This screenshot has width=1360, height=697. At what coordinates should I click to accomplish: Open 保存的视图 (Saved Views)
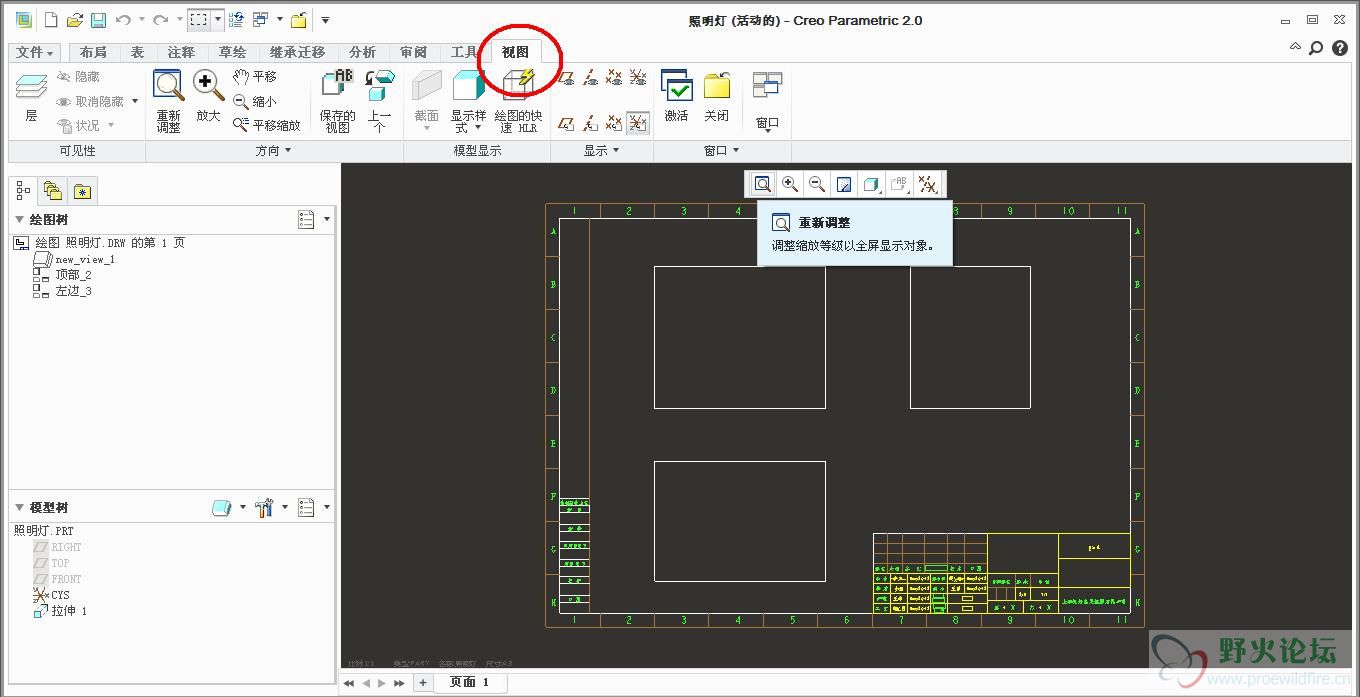pos(338,101)
